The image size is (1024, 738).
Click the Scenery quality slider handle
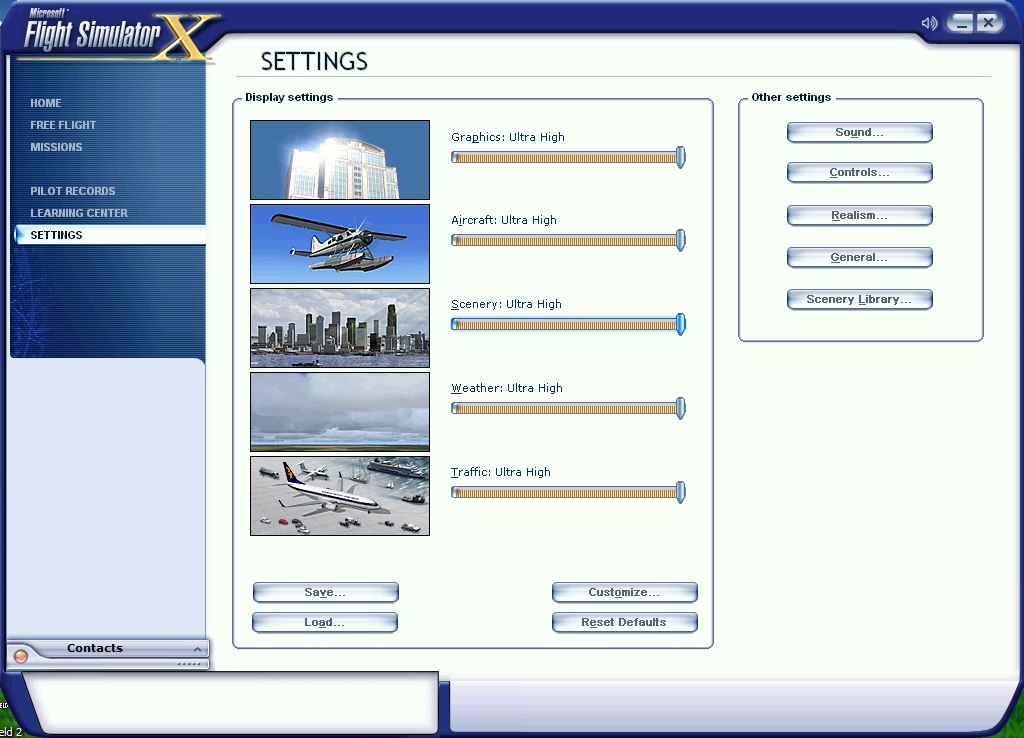click(680, 325)
